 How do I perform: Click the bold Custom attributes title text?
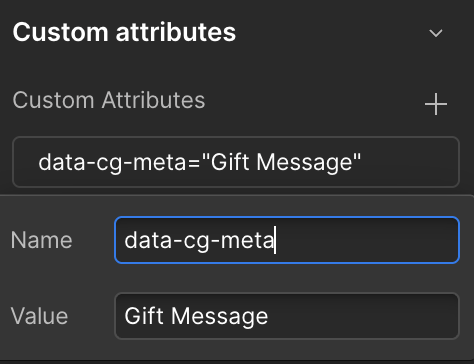point(124,32)
